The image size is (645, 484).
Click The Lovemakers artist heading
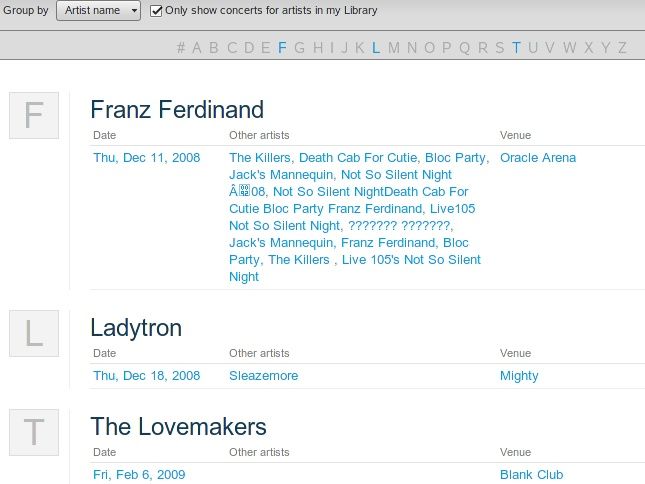(x=178, y=427)
